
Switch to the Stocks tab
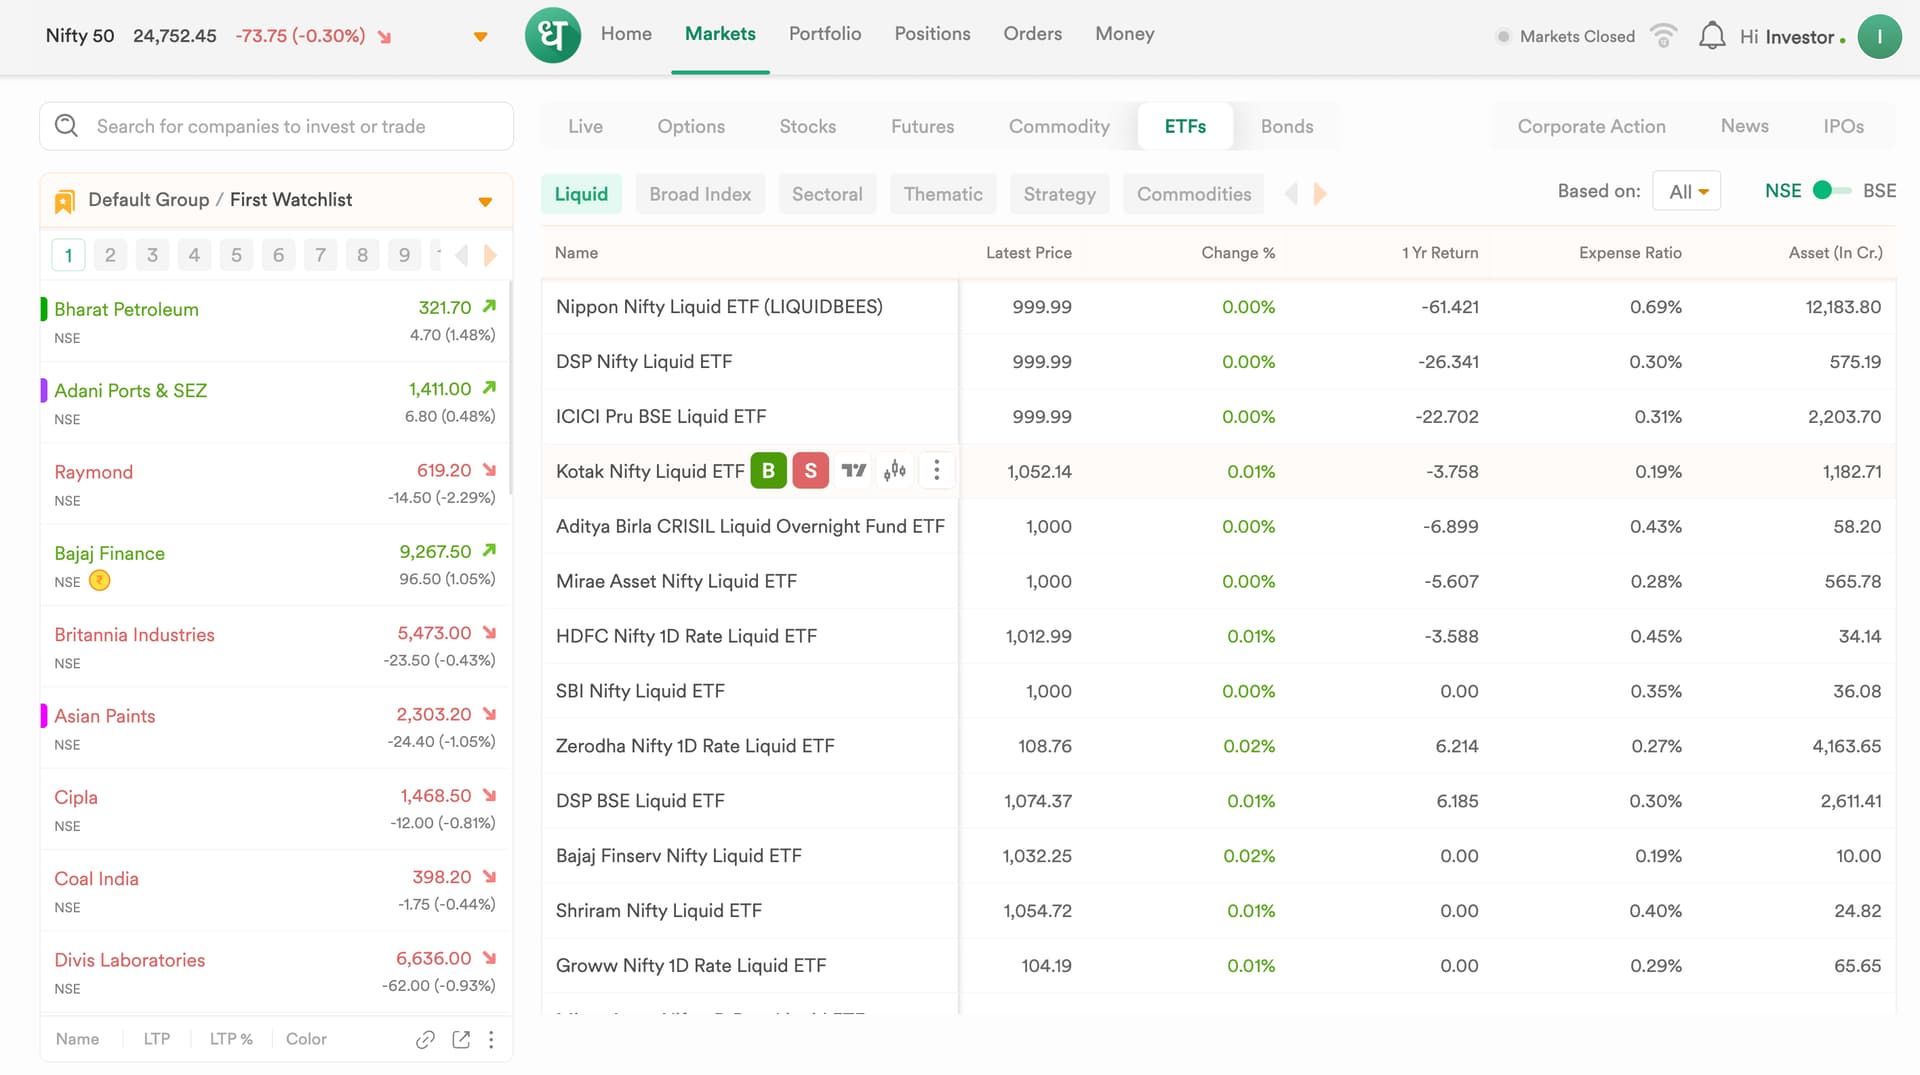point(808,126)
